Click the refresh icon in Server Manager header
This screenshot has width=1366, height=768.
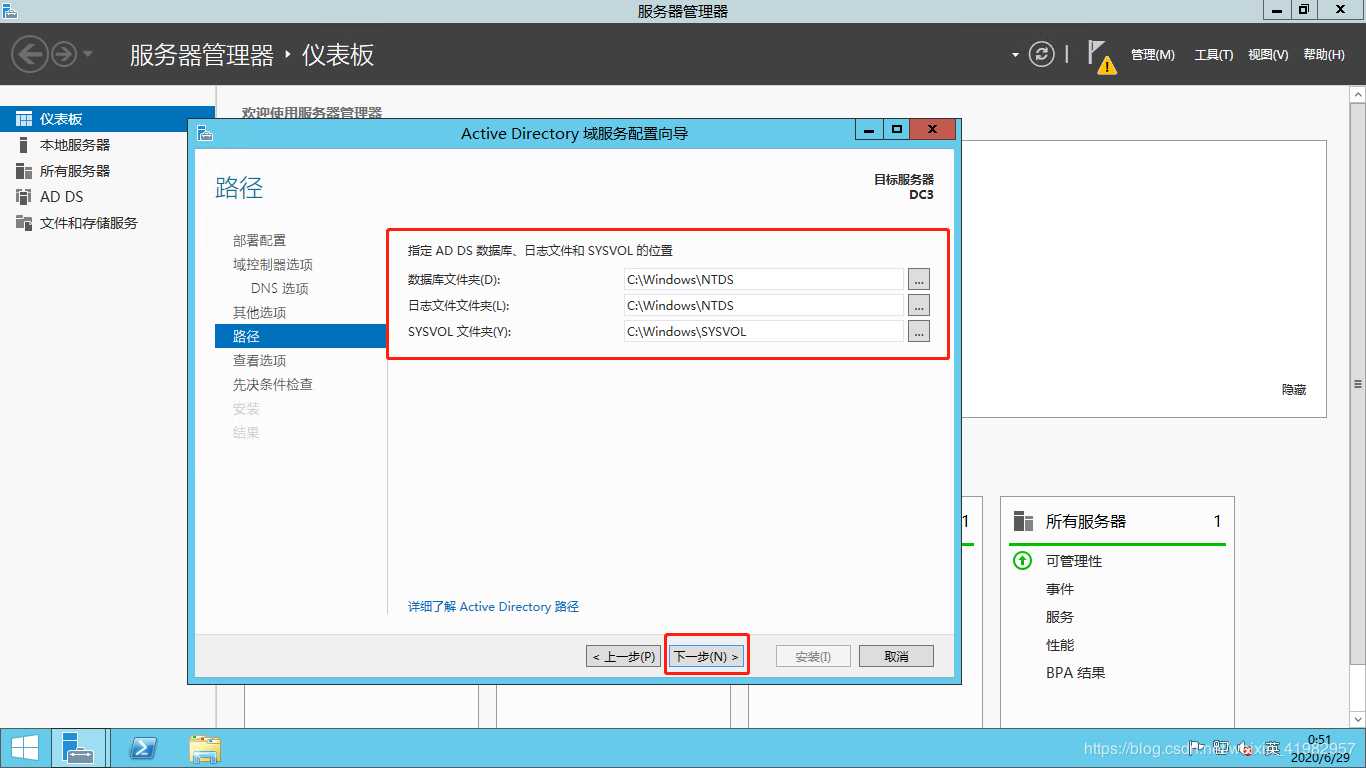[x=1042, y=54]
